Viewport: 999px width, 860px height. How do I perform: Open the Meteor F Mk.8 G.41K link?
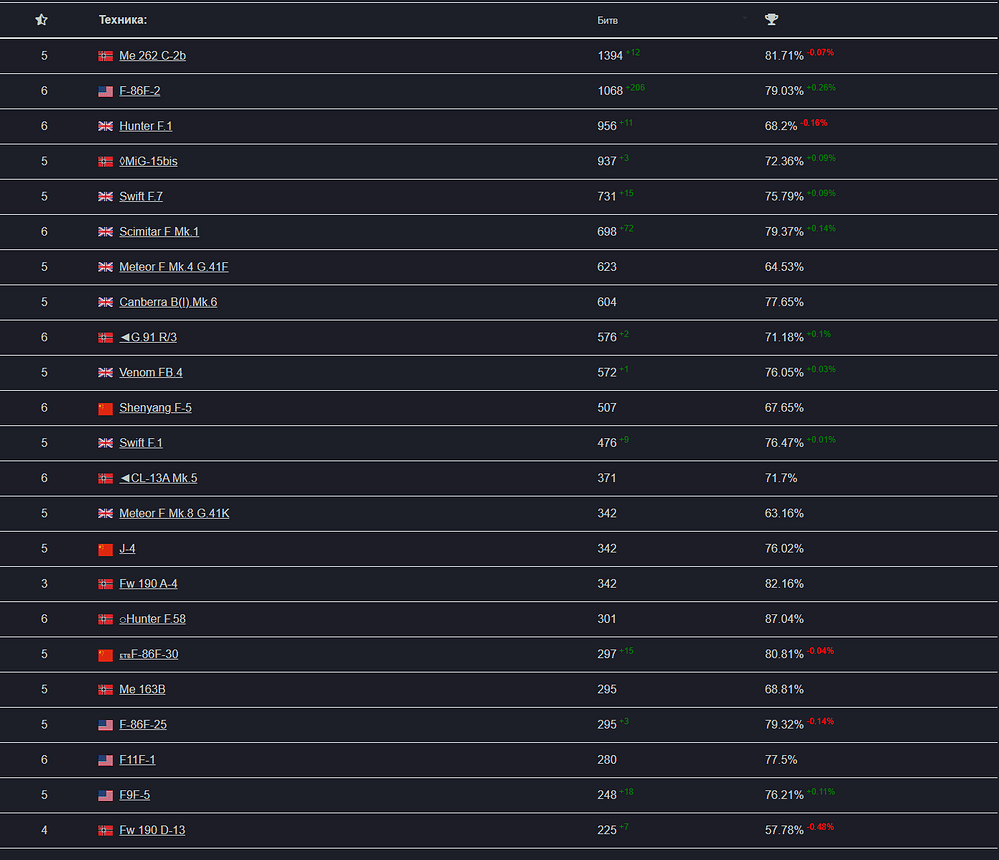pos(174,513)
